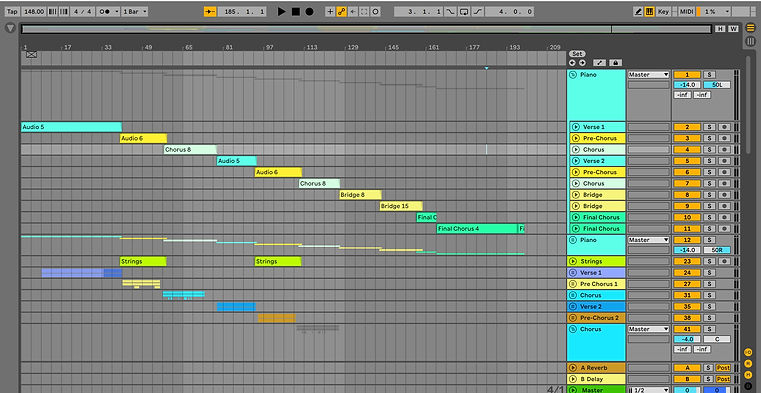Select the Chorus 8 clip on track 4

coord(190,149)
